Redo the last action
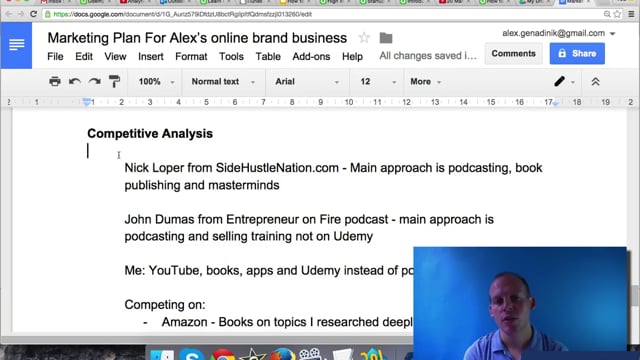Screen dimensions: 640x360 [94, 81]
